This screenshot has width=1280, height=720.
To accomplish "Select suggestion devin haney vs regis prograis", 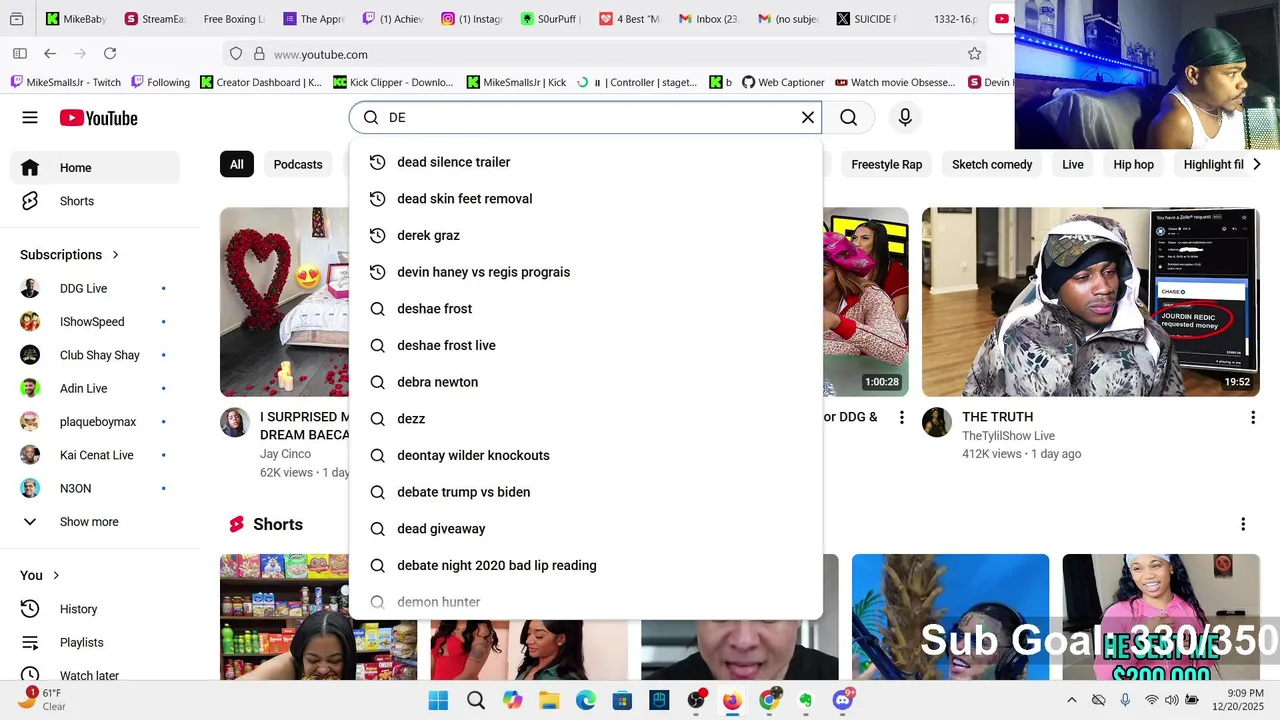I will point(586,272).
